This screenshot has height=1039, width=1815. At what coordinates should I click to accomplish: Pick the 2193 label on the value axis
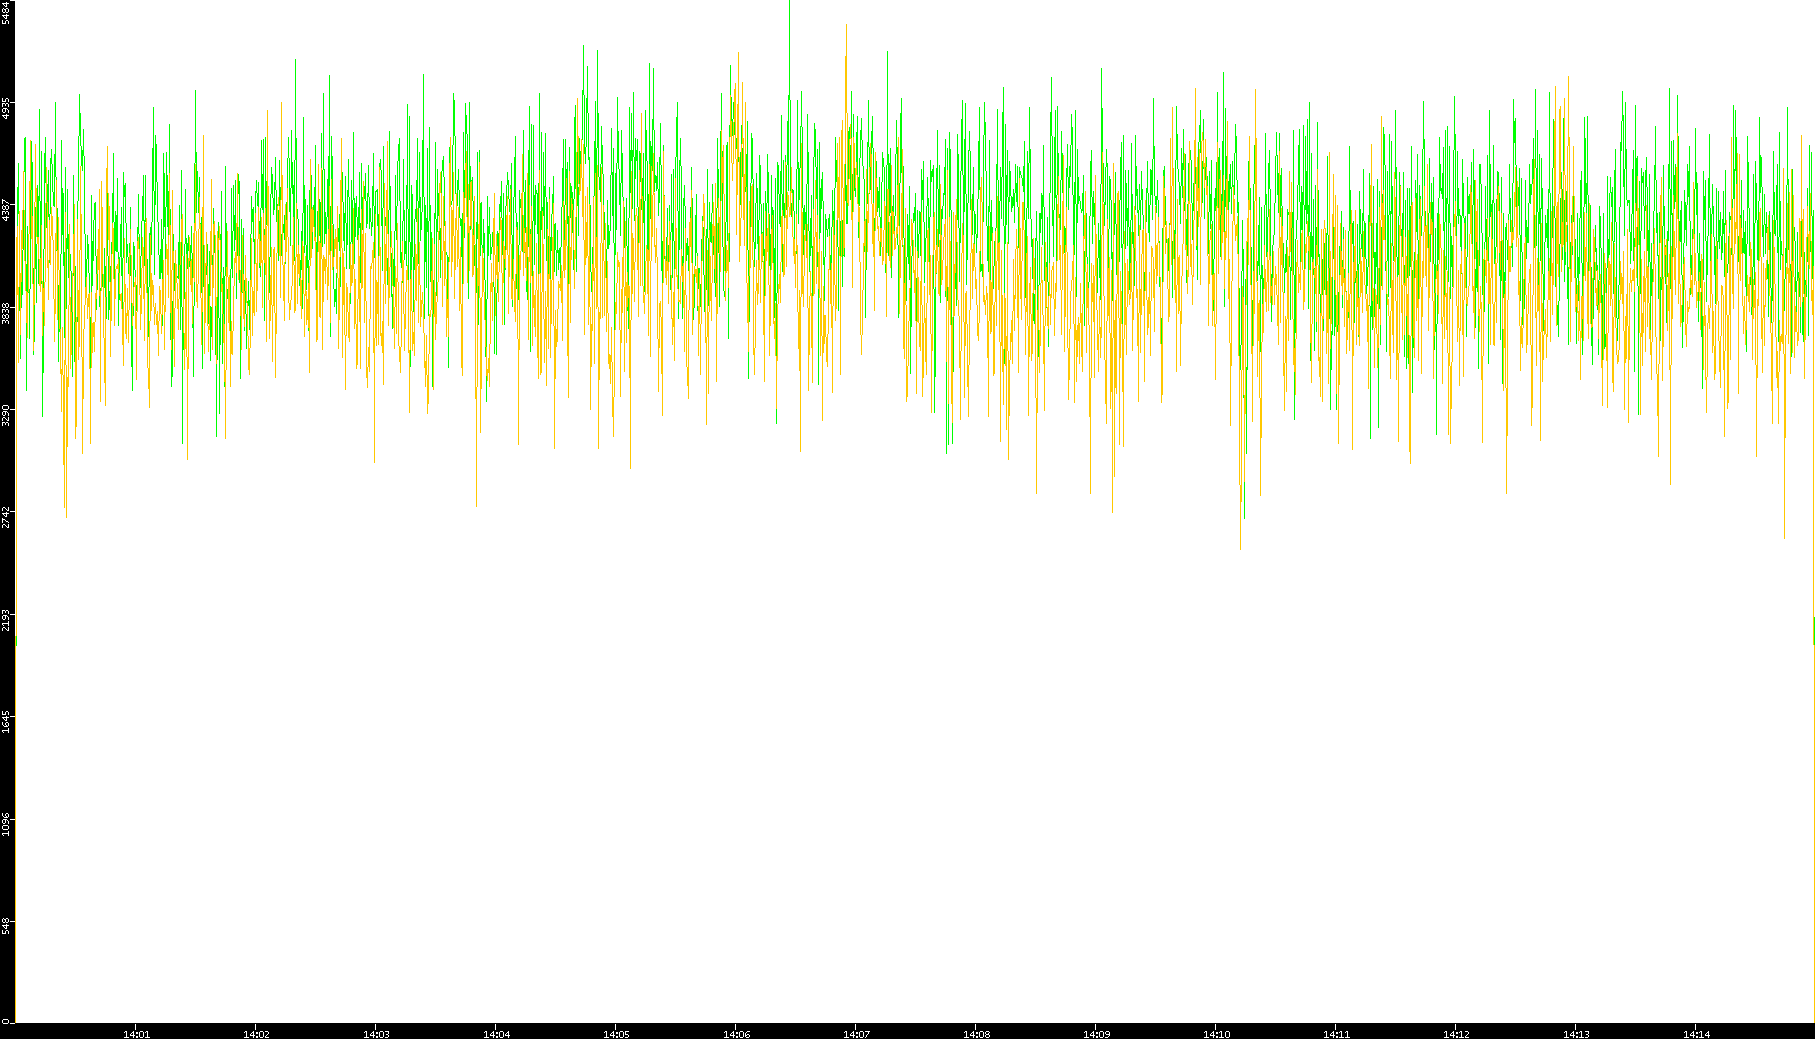(x=7, y=619)
